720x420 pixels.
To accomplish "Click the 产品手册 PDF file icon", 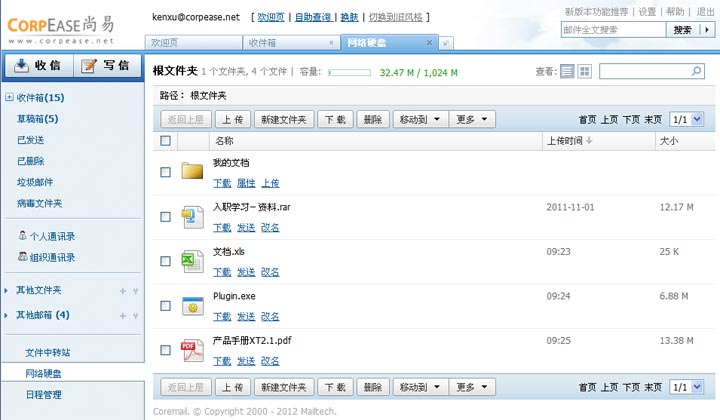I will (192, 350).
